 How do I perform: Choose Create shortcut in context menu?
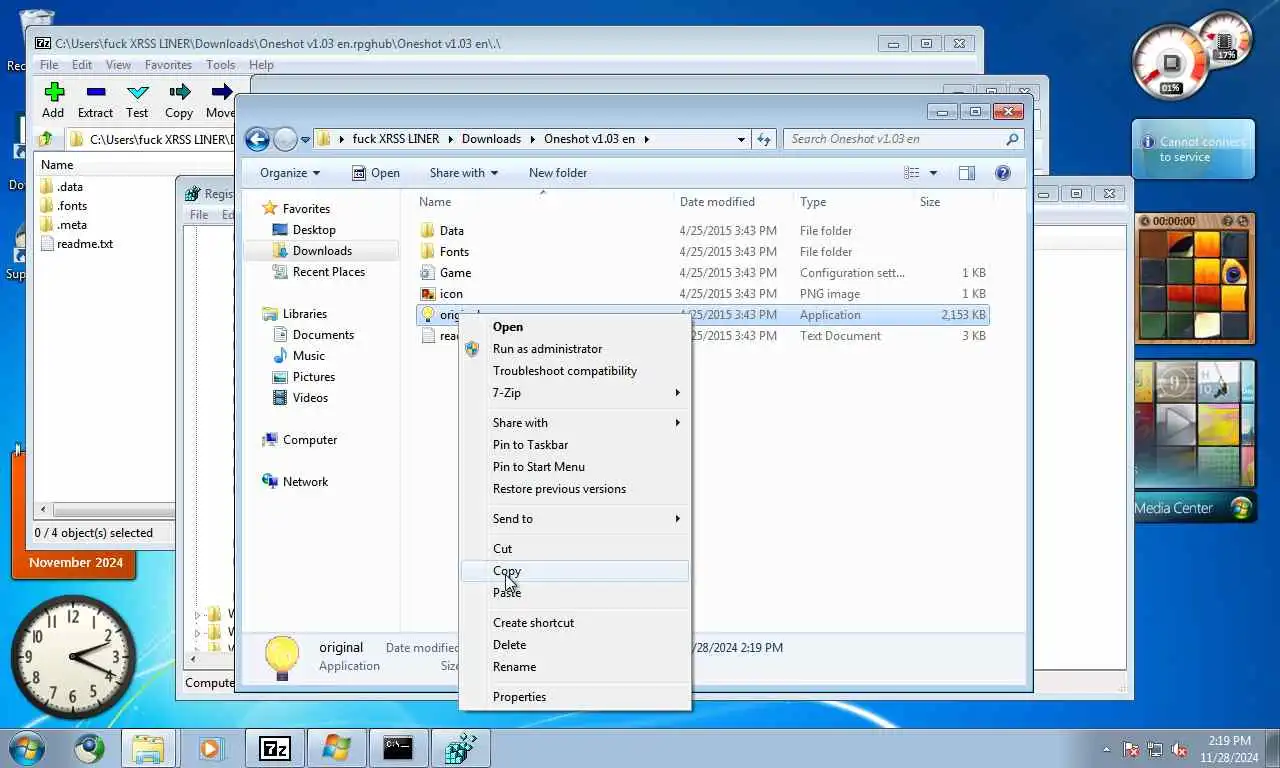(574, 623)
